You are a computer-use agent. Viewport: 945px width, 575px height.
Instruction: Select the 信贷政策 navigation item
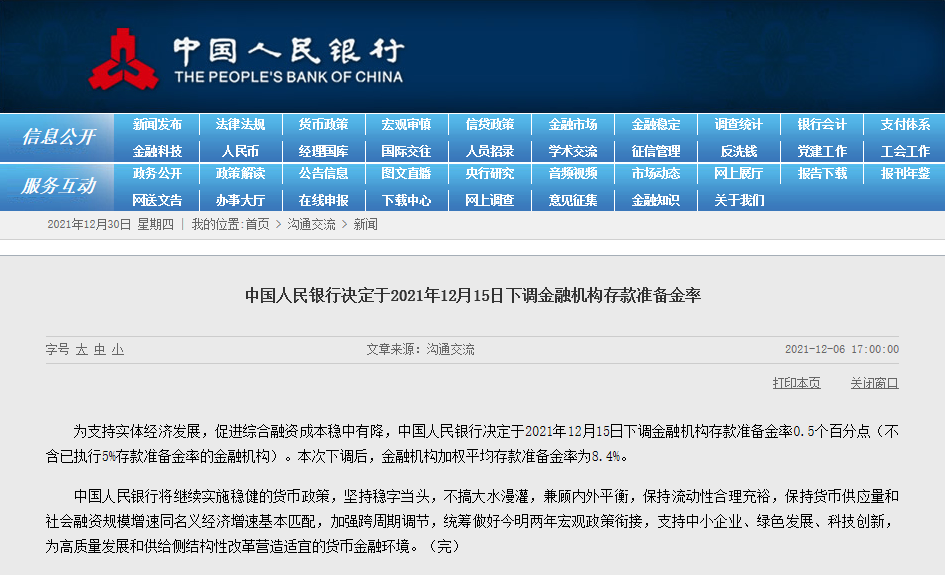pyautogui.click(x=489, y=125)
